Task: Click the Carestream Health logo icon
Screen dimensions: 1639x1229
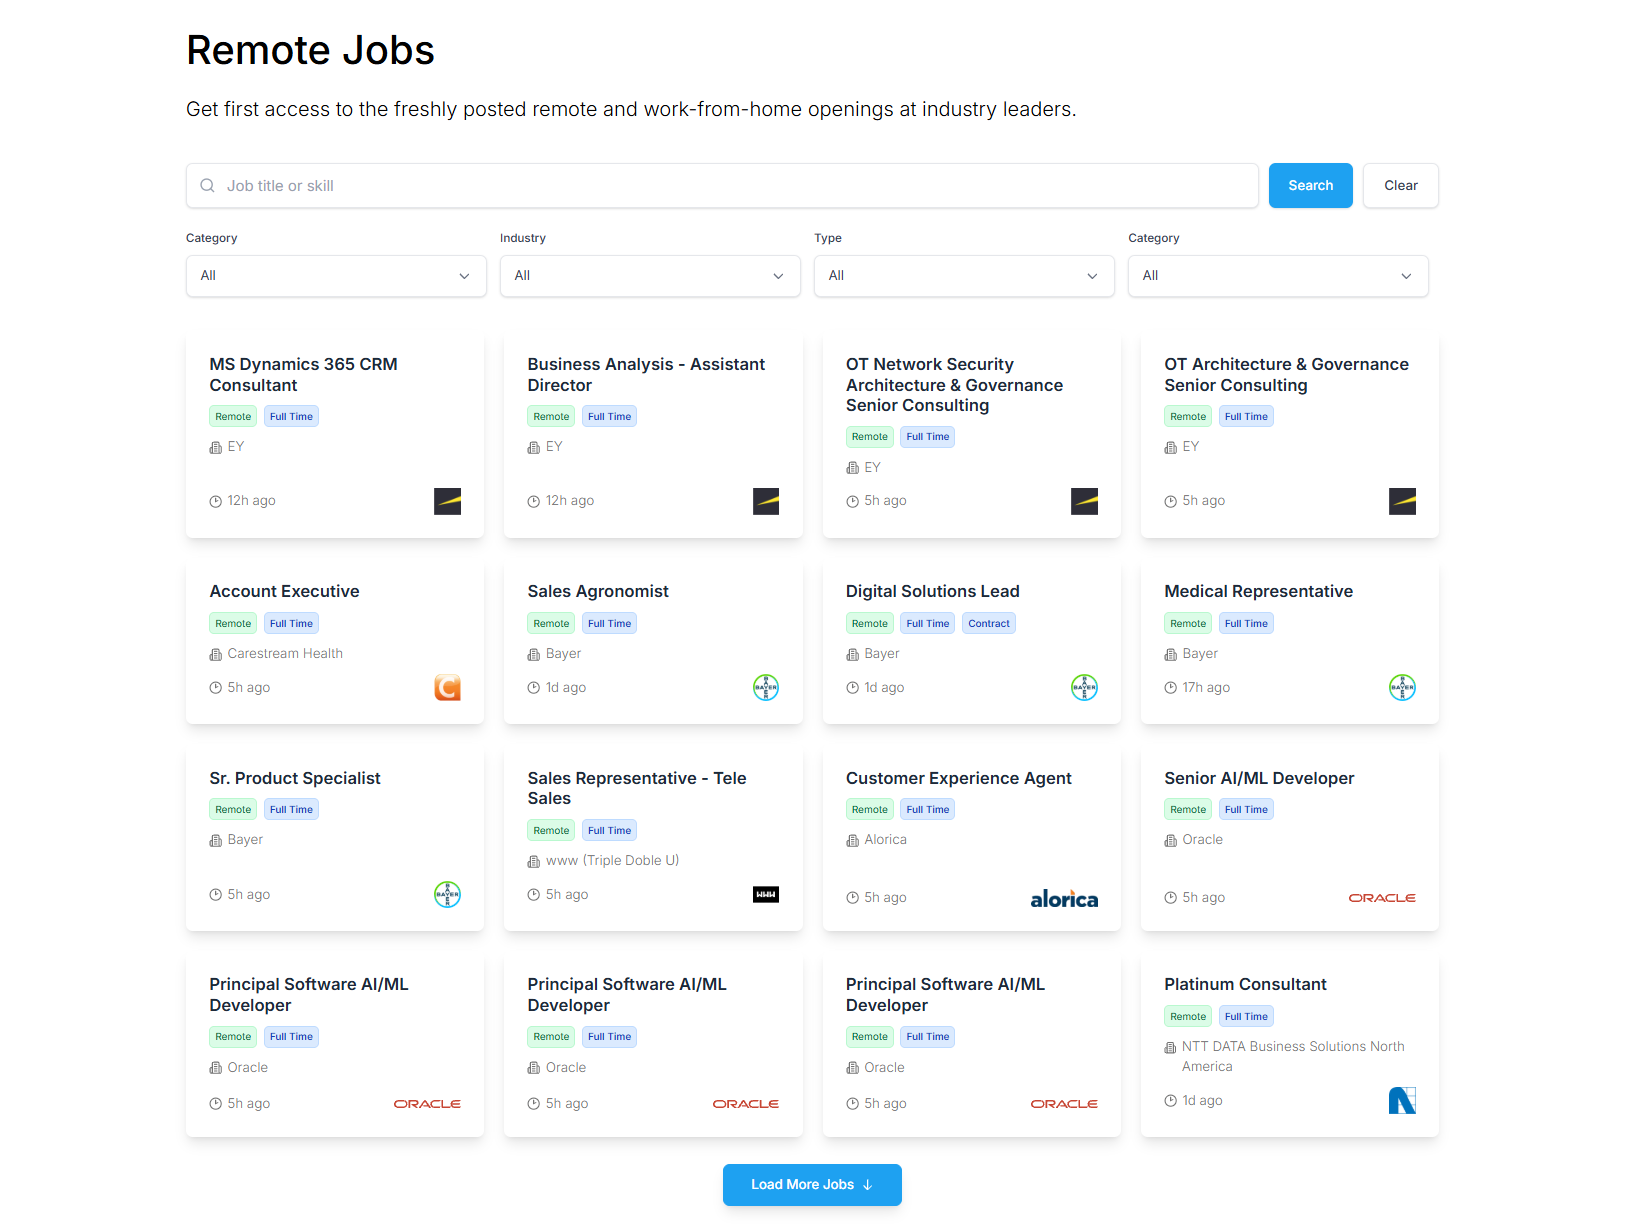Action: click(x=447, y=688)
